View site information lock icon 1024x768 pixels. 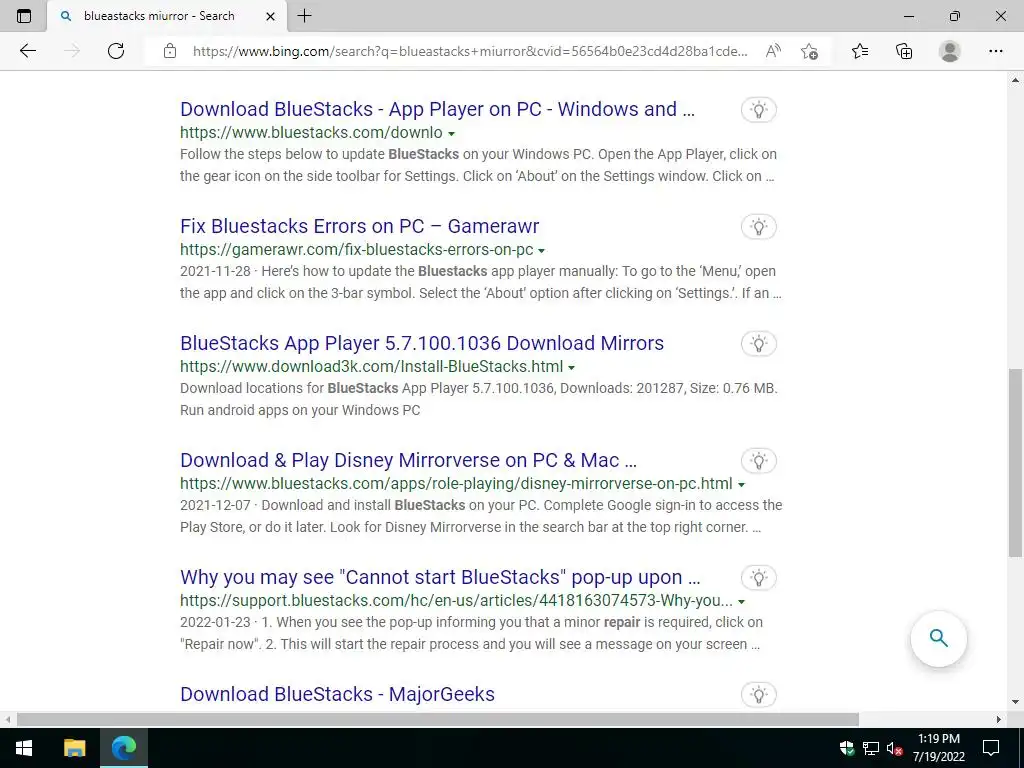click(x=170, y=51)
